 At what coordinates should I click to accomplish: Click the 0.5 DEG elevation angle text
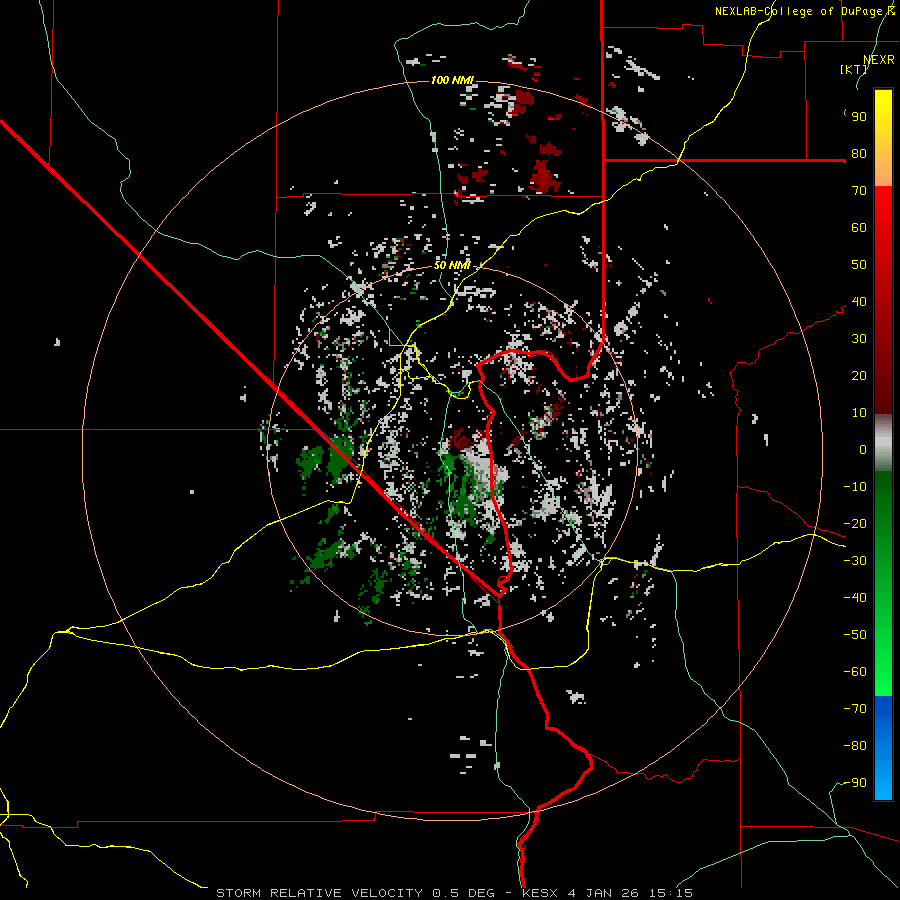click(x=463, y=893)
